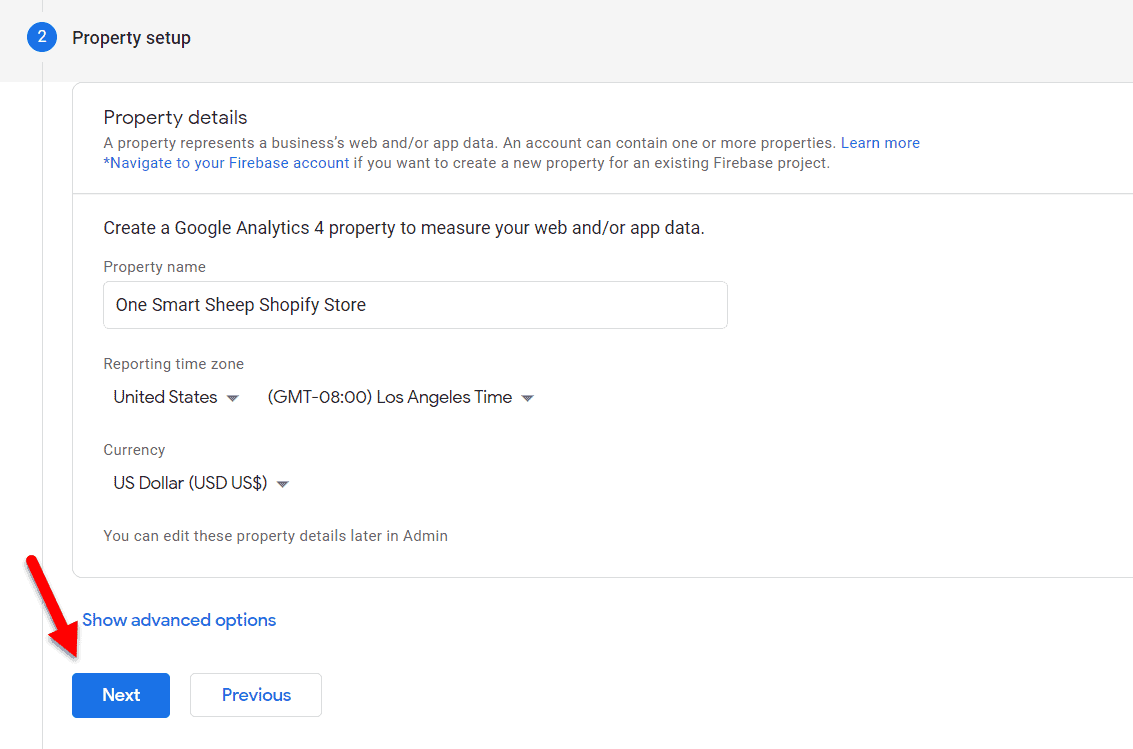Go back with the Previous button
This screenshot has width=1133, height=749.
(x=256, y=695)
